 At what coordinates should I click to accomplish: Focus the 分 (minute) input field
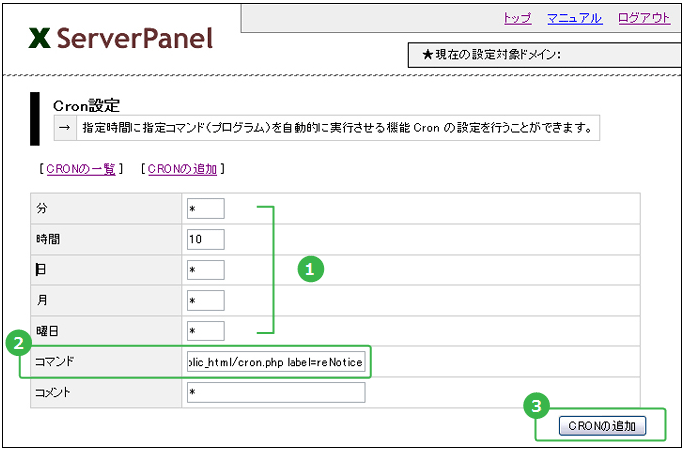click(205, 208)
